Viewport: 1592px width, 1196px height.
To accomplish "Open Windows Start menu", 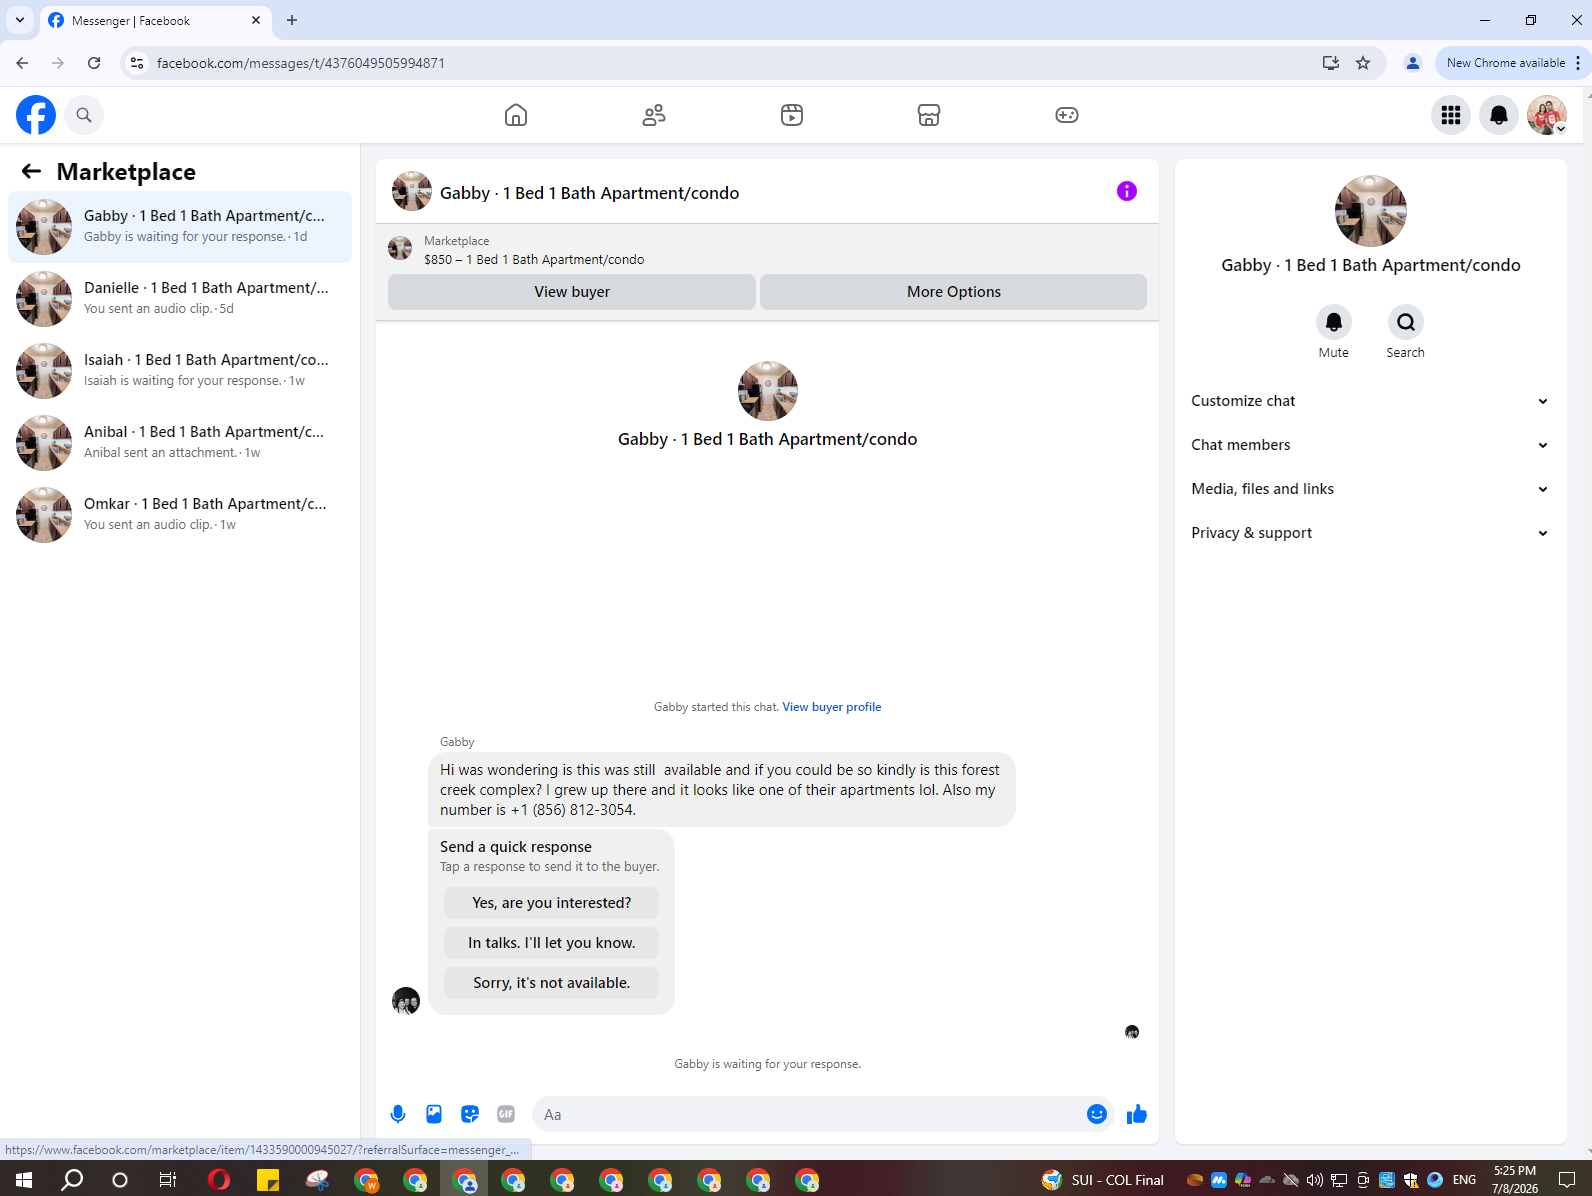I will (x=24, y=1180).
